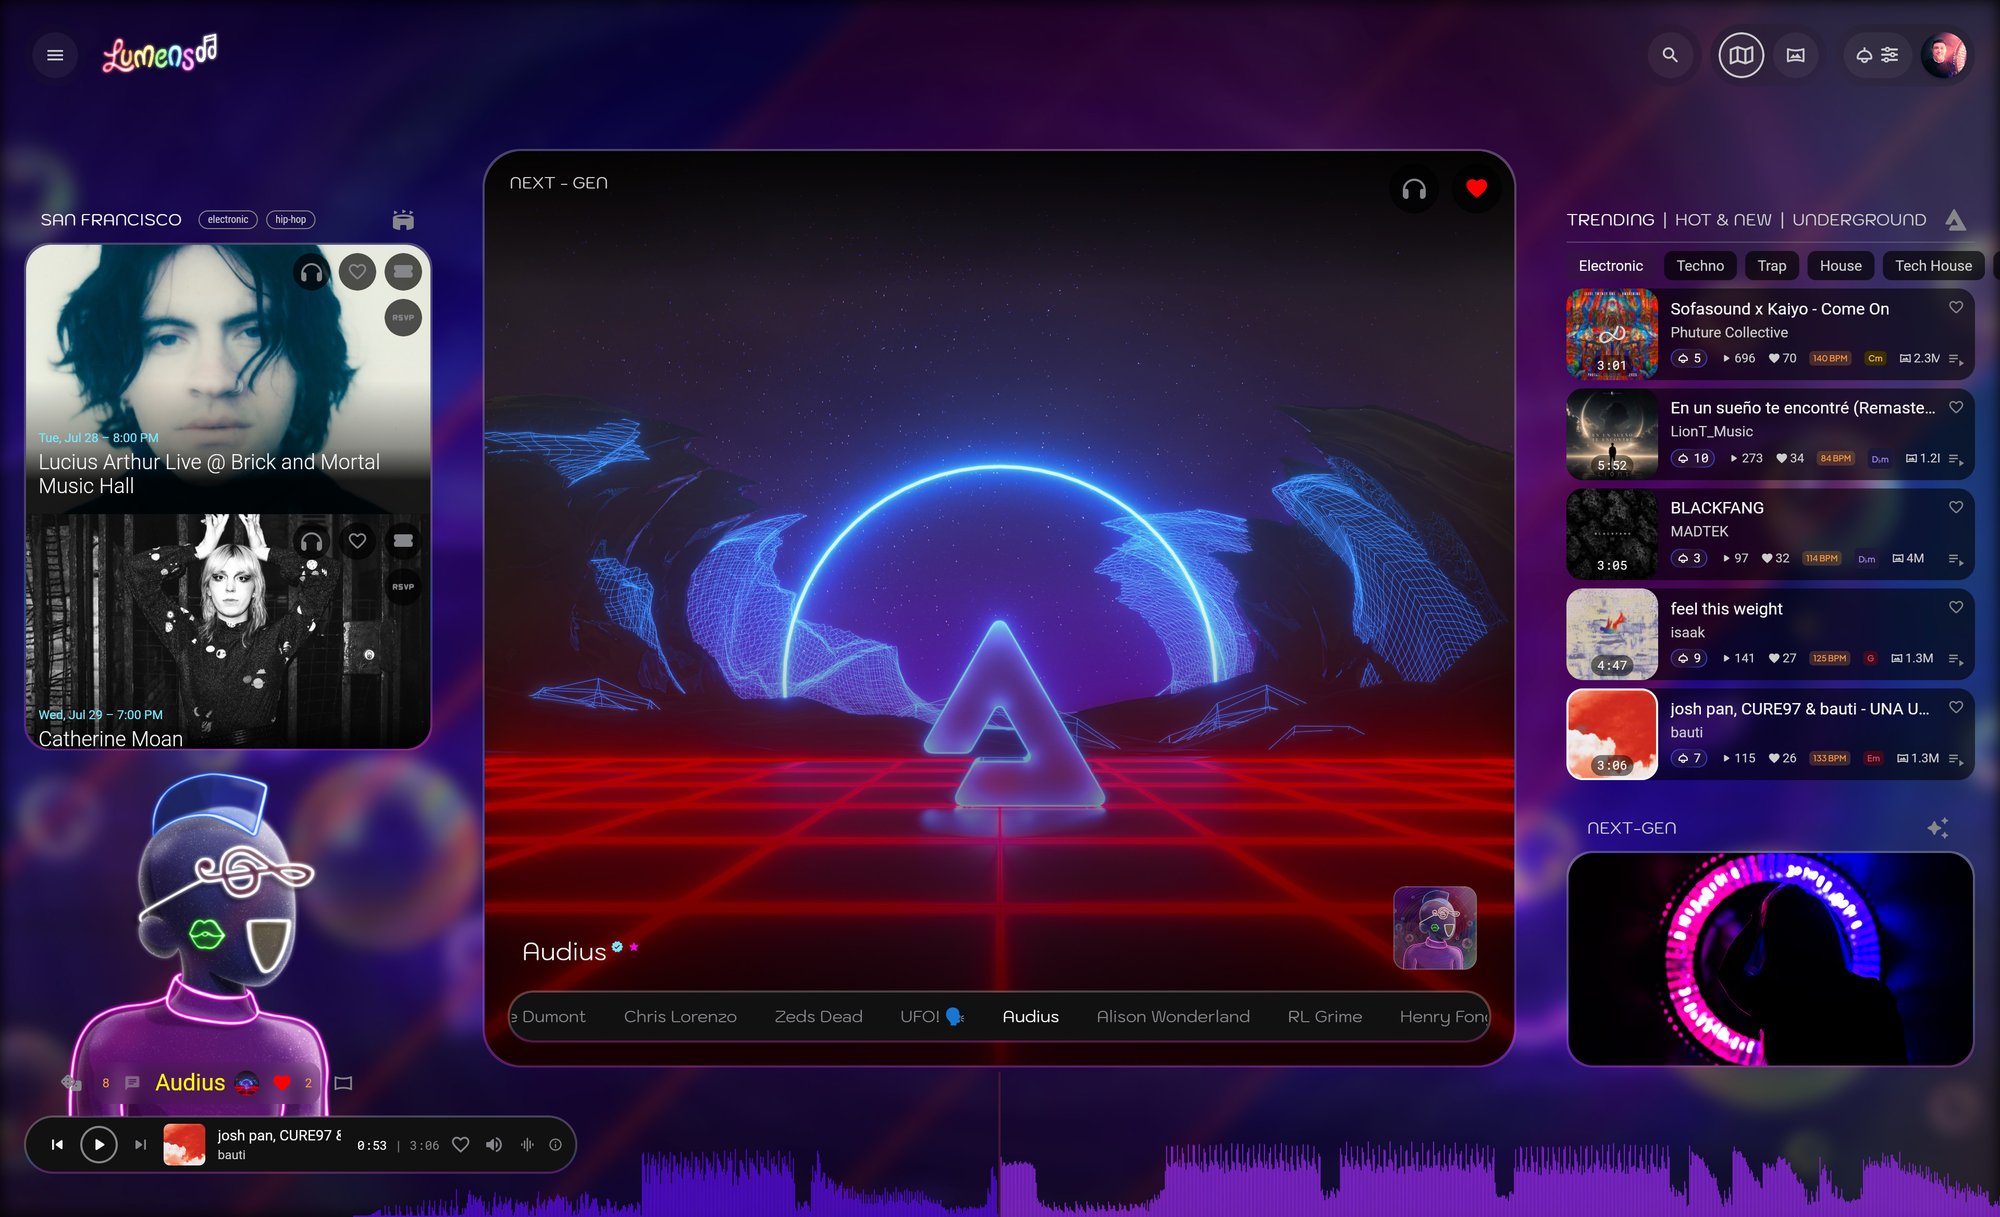Select Audius in artist strip

pos(1030,1017)
